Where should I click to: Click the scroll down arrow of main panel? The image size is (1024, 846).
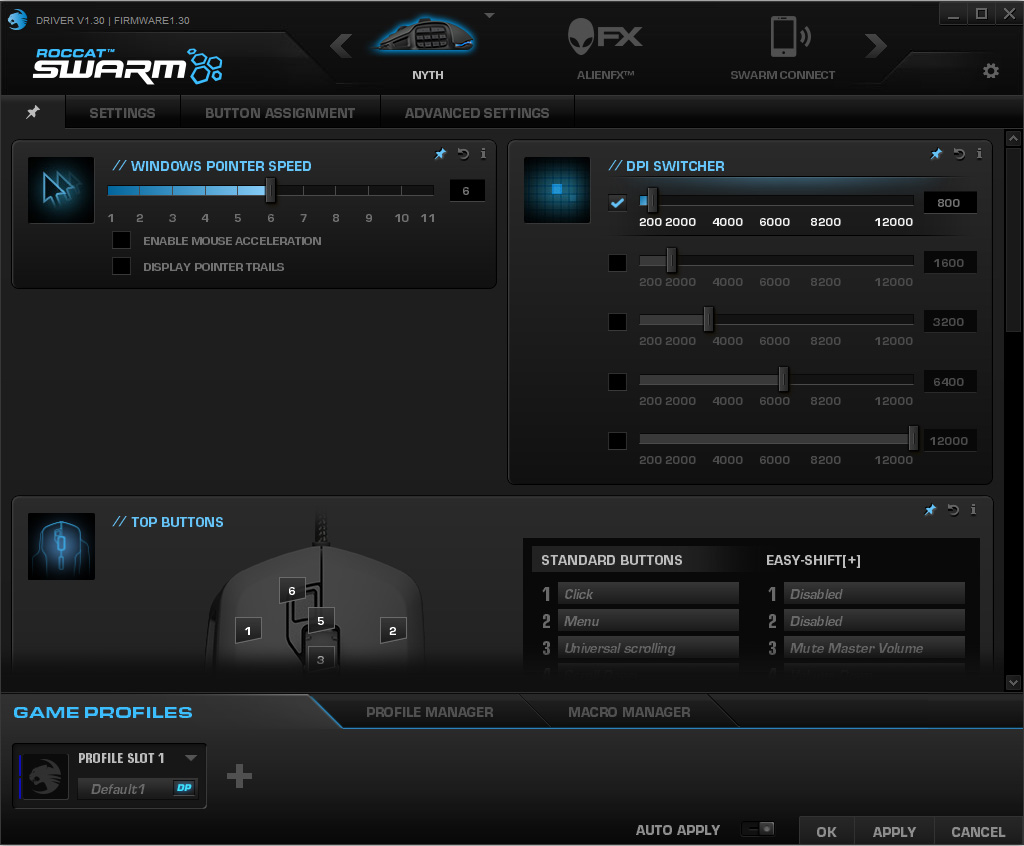[x=1013, y=682]
